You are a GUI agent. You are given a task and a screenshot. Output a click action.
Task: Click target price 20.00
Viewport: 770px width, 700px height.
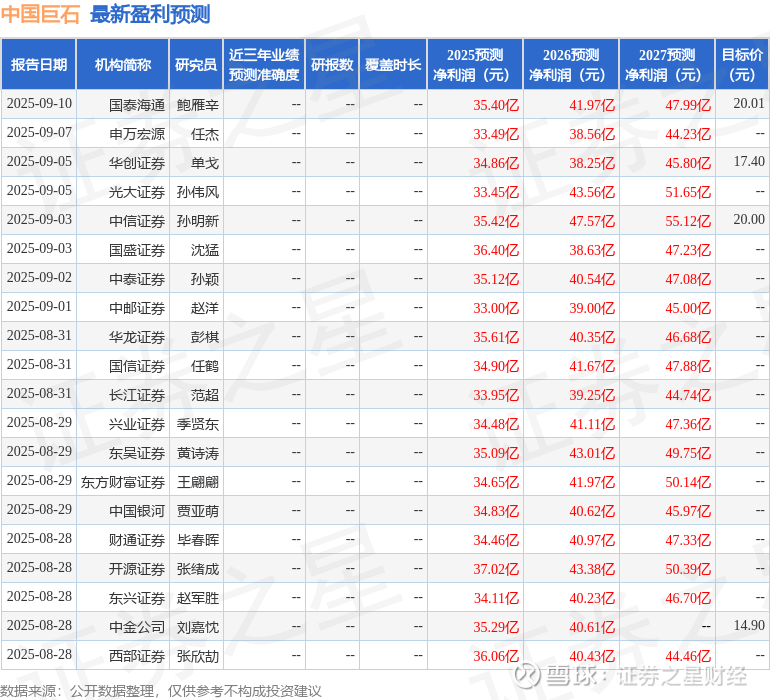click(x=749, y=220)
